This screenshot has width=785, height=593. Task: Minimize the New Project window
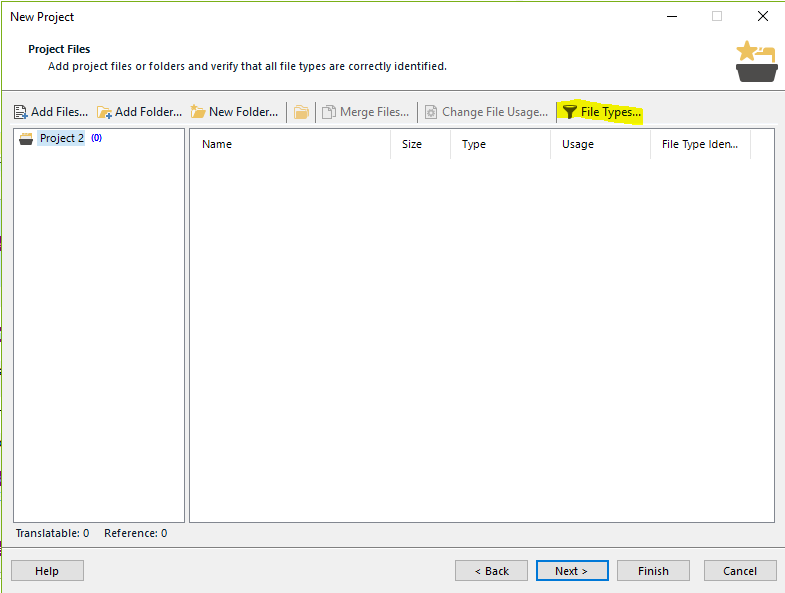tap(672, 17)
